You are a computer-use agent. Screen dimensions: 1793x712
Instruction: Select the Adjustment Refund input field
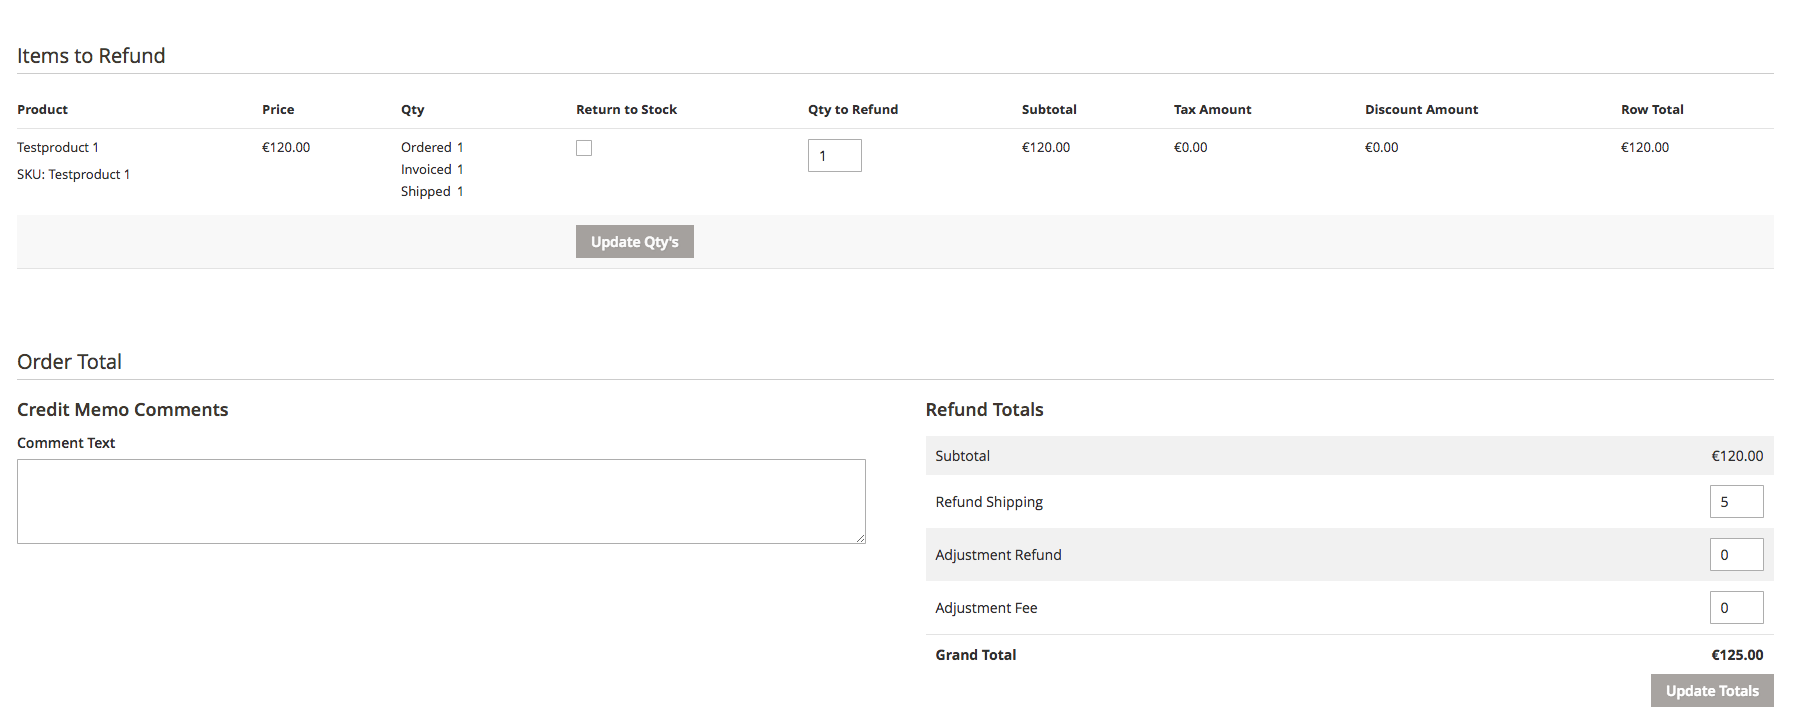[x=1735, y=555]
